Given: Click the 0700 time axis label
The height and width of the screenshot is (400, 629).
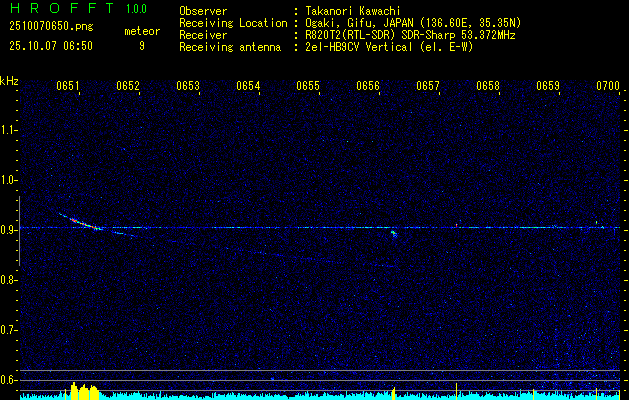Looking at the screenshot, I should tap(608, 86).
